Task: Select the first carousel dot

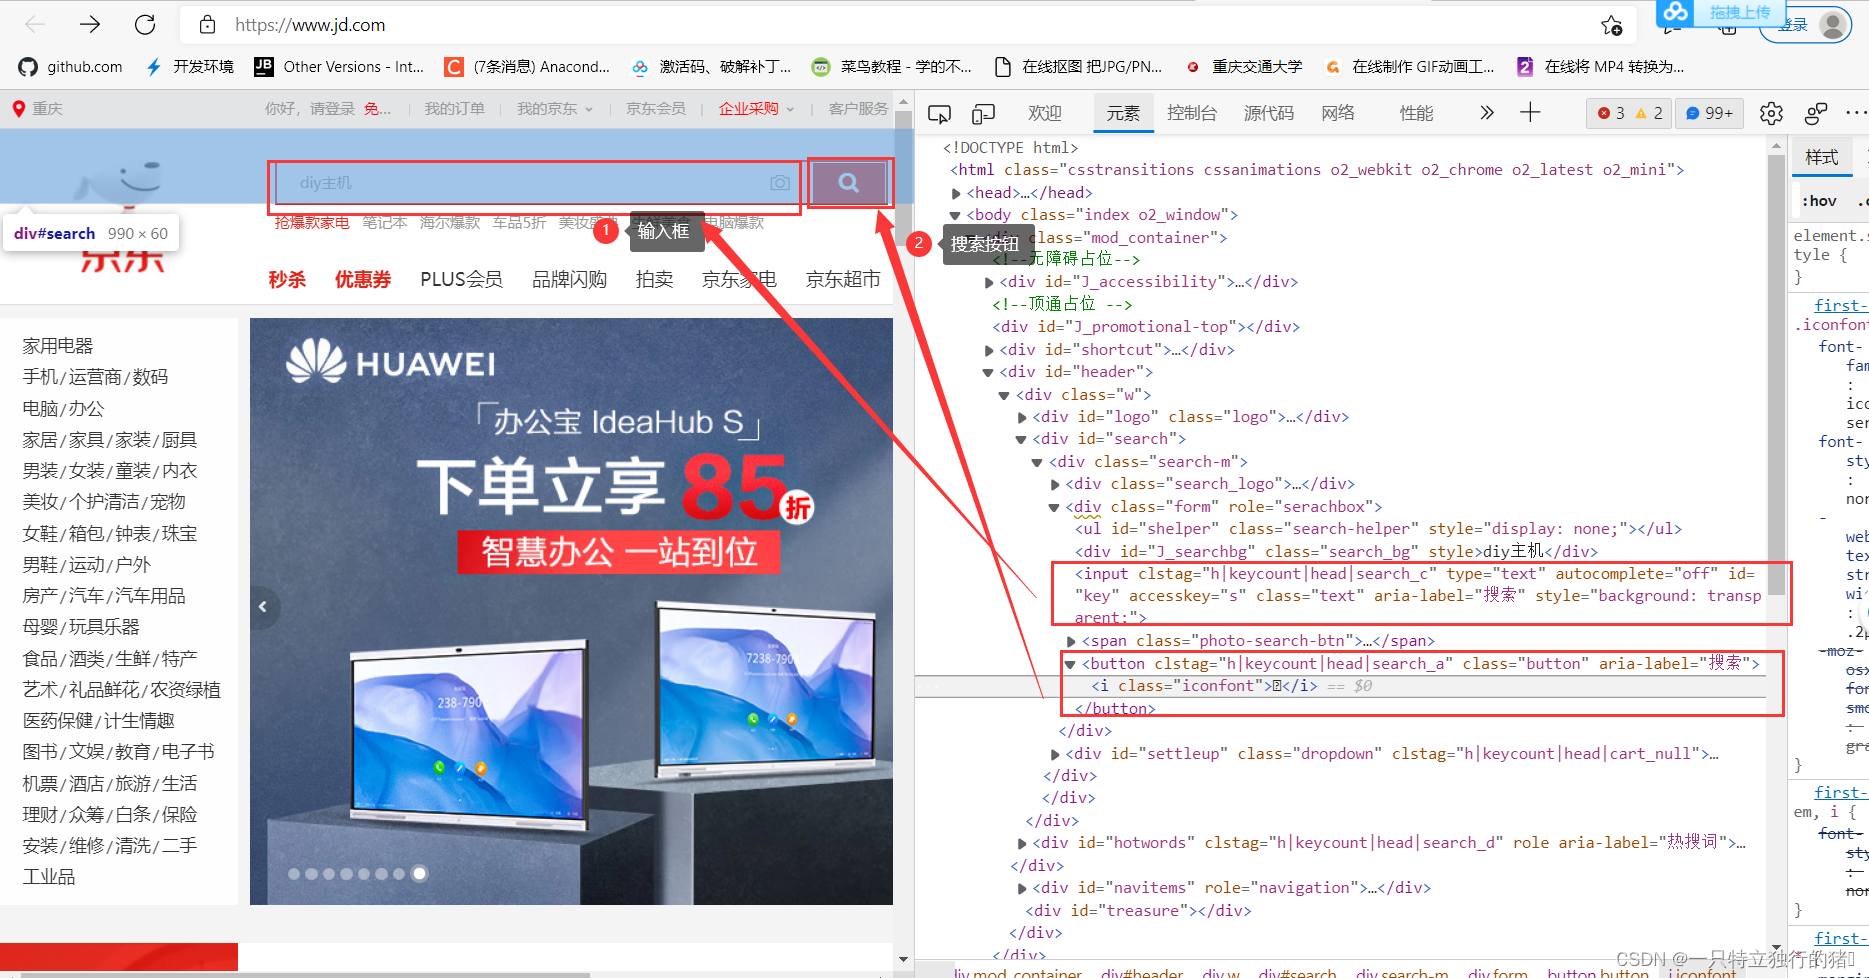Action: click(294, 874)
